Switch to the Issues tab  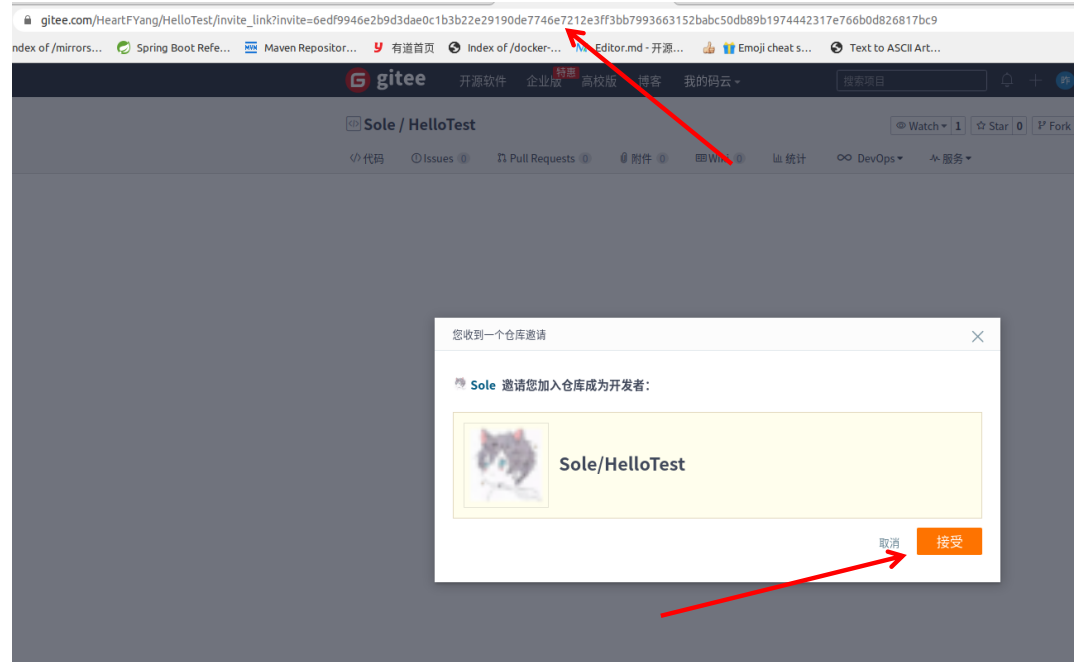[x=436, y=157]
